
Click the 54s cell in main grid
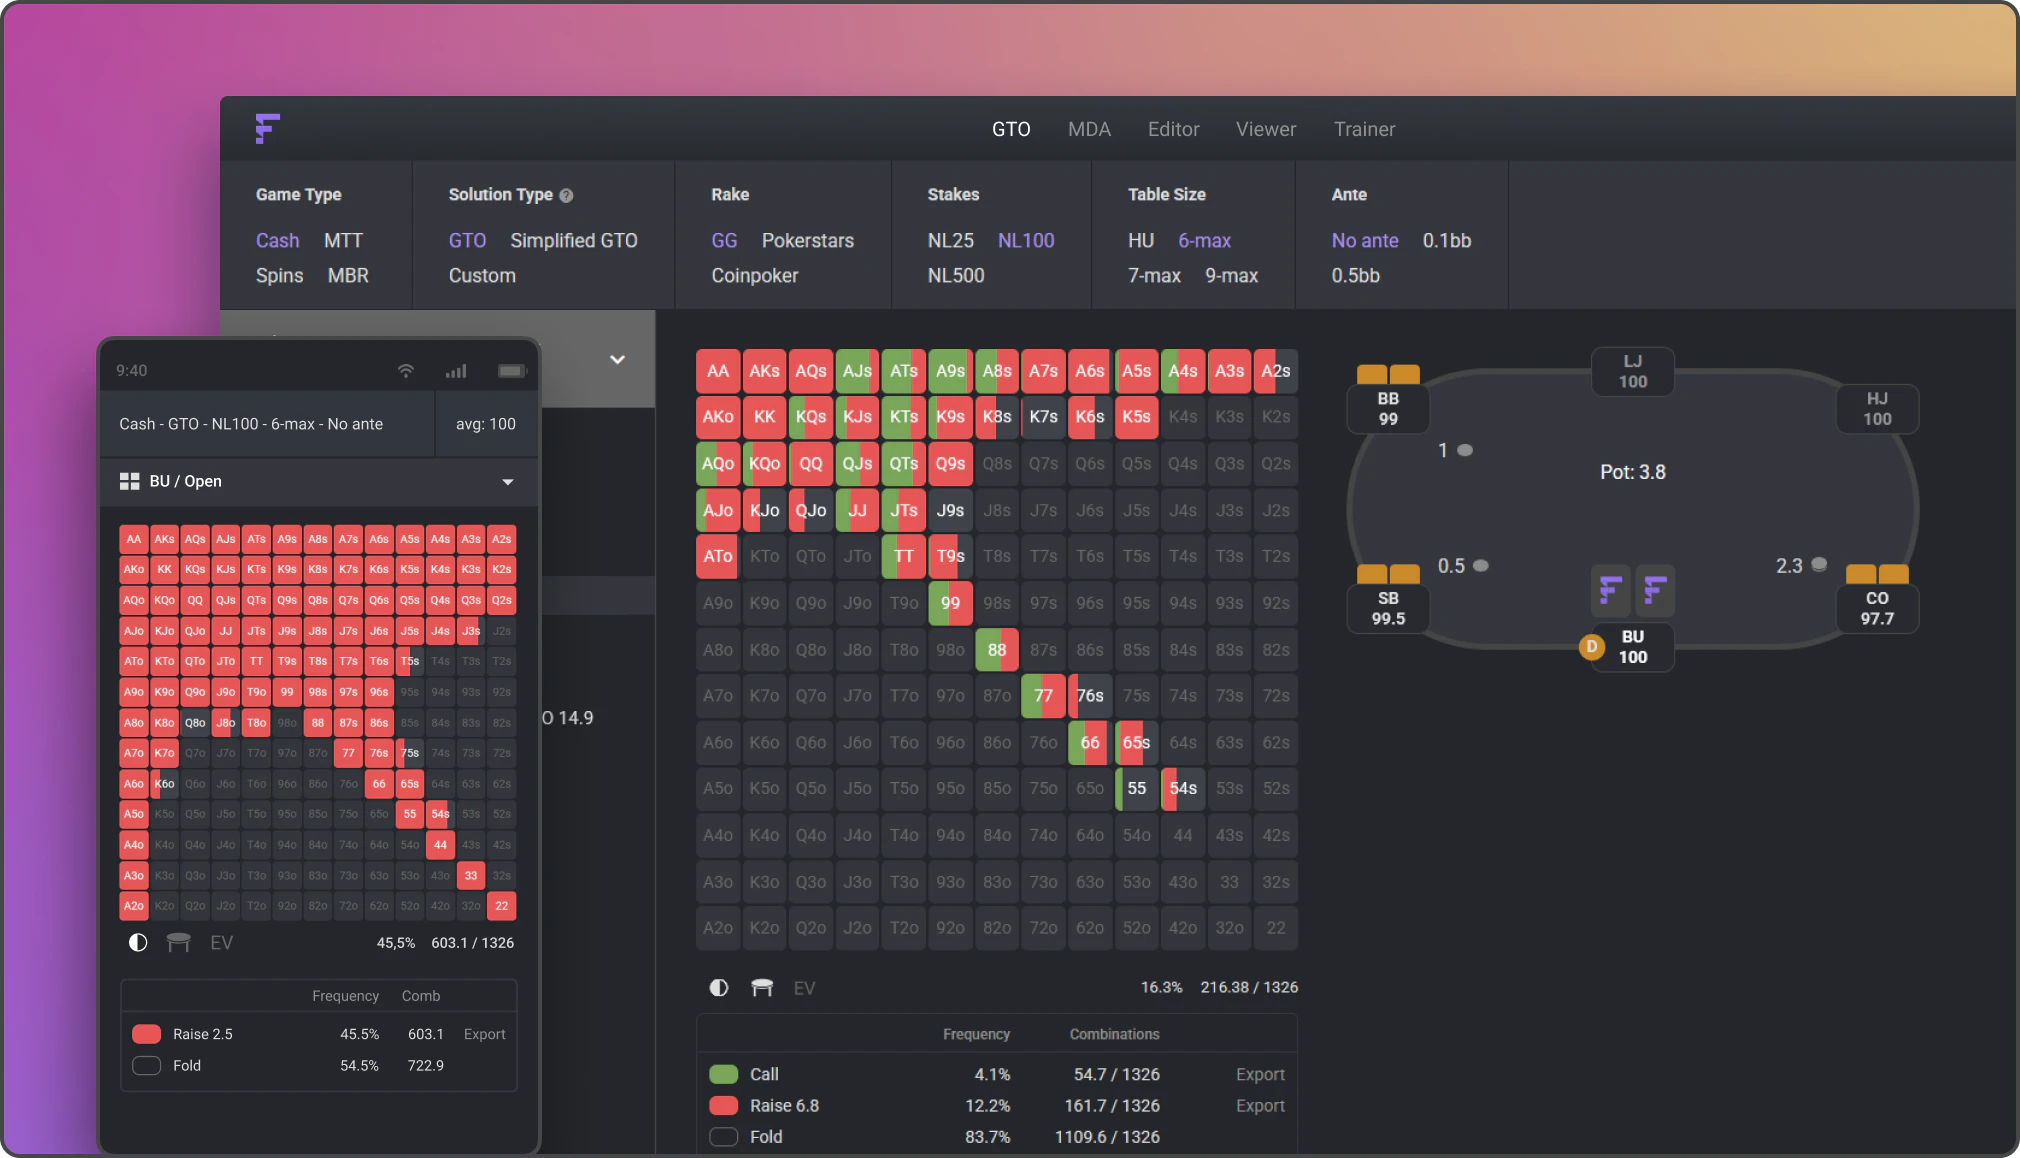tap(1183, 788)
